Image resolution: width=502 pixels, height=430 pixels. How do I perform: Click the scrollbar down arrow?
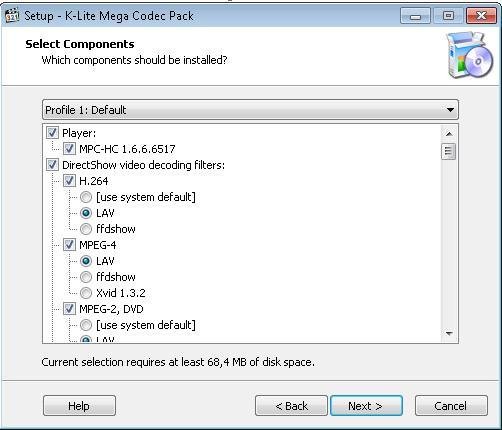[449, 333]
